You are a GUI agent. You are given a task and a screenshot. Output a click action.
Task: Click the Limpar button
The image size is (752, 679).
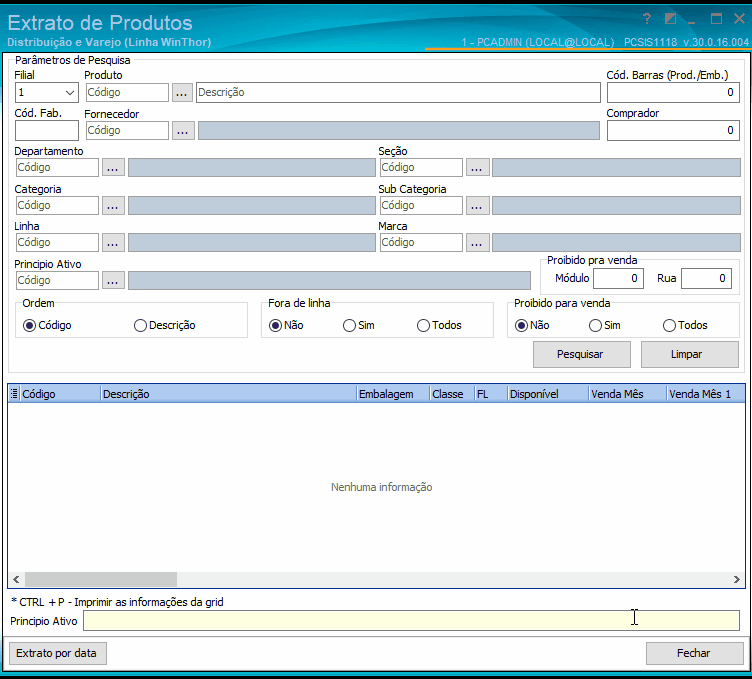point(690,354)
